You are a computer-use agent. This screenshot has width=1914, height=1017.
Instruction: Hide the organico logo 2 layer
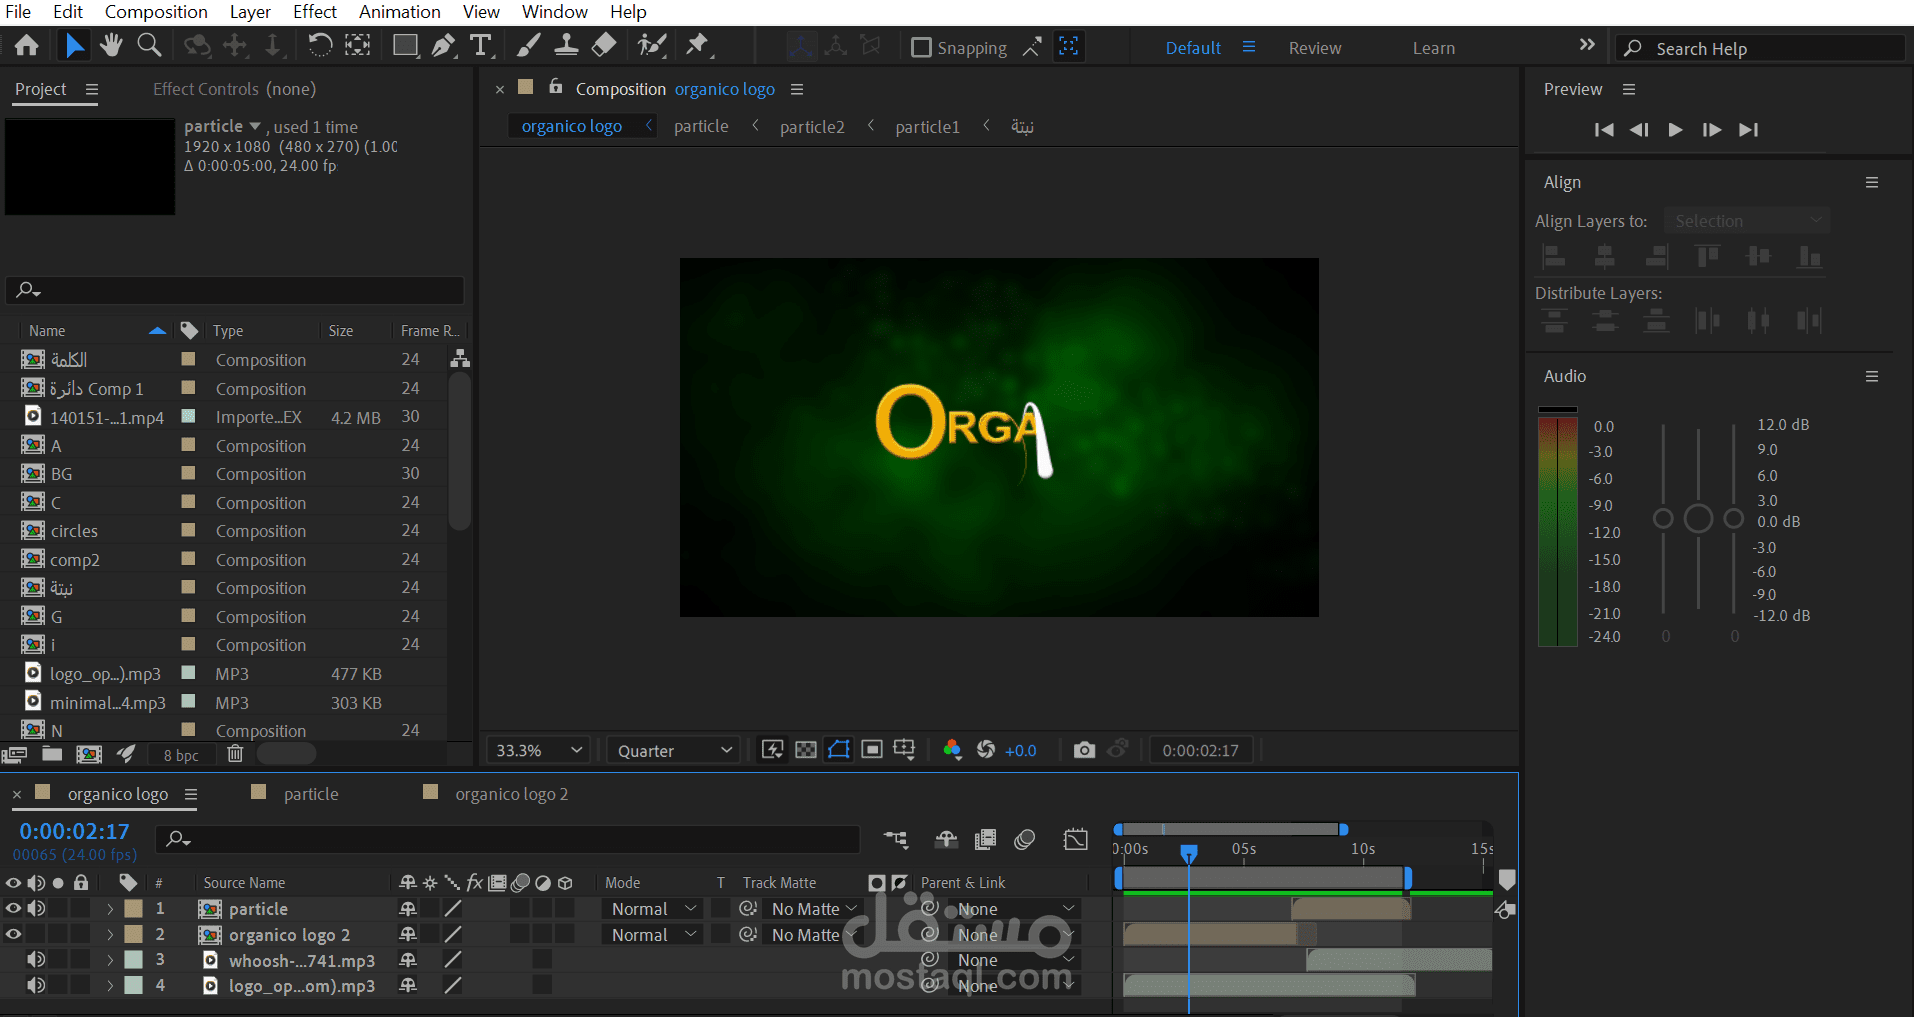pos(13,935)
